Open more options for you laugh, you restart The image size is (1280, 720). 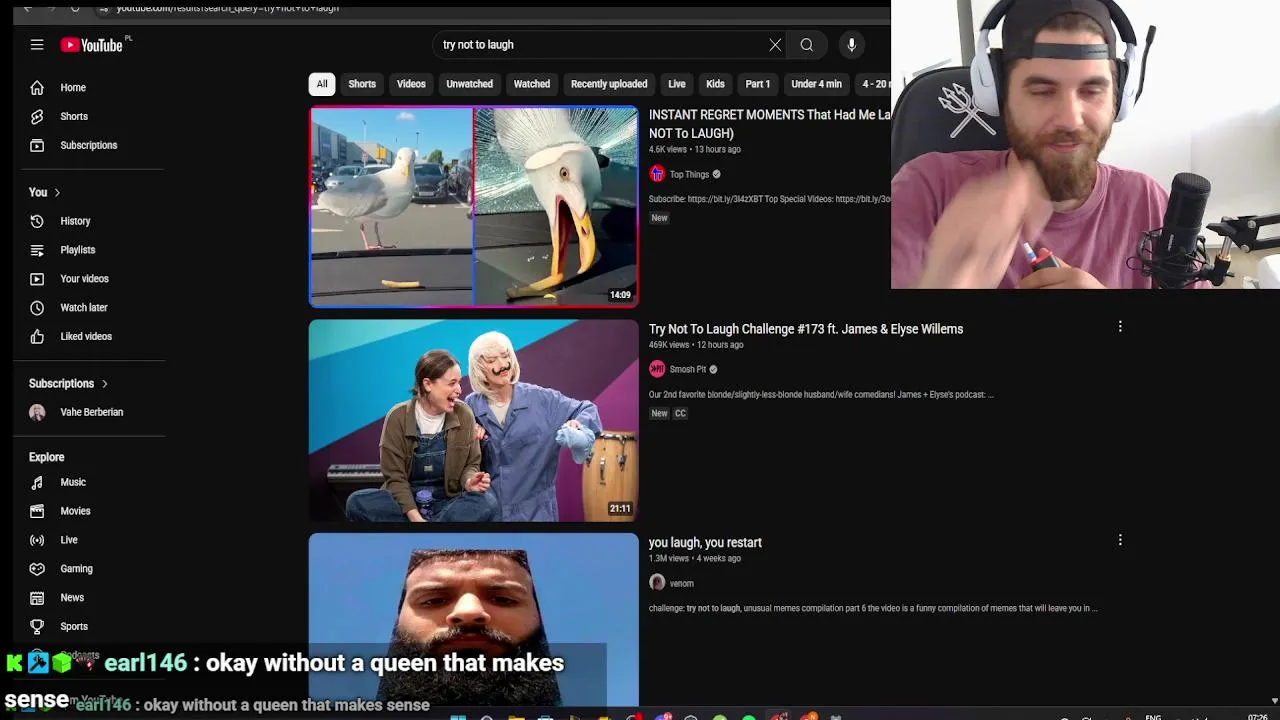pos(1120,540)
